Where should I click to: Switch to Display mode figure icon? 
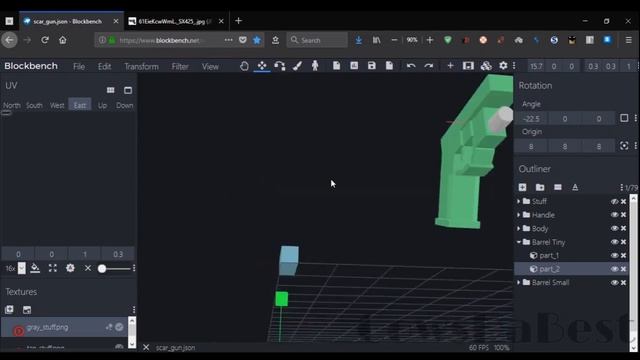tap(315, 66)
